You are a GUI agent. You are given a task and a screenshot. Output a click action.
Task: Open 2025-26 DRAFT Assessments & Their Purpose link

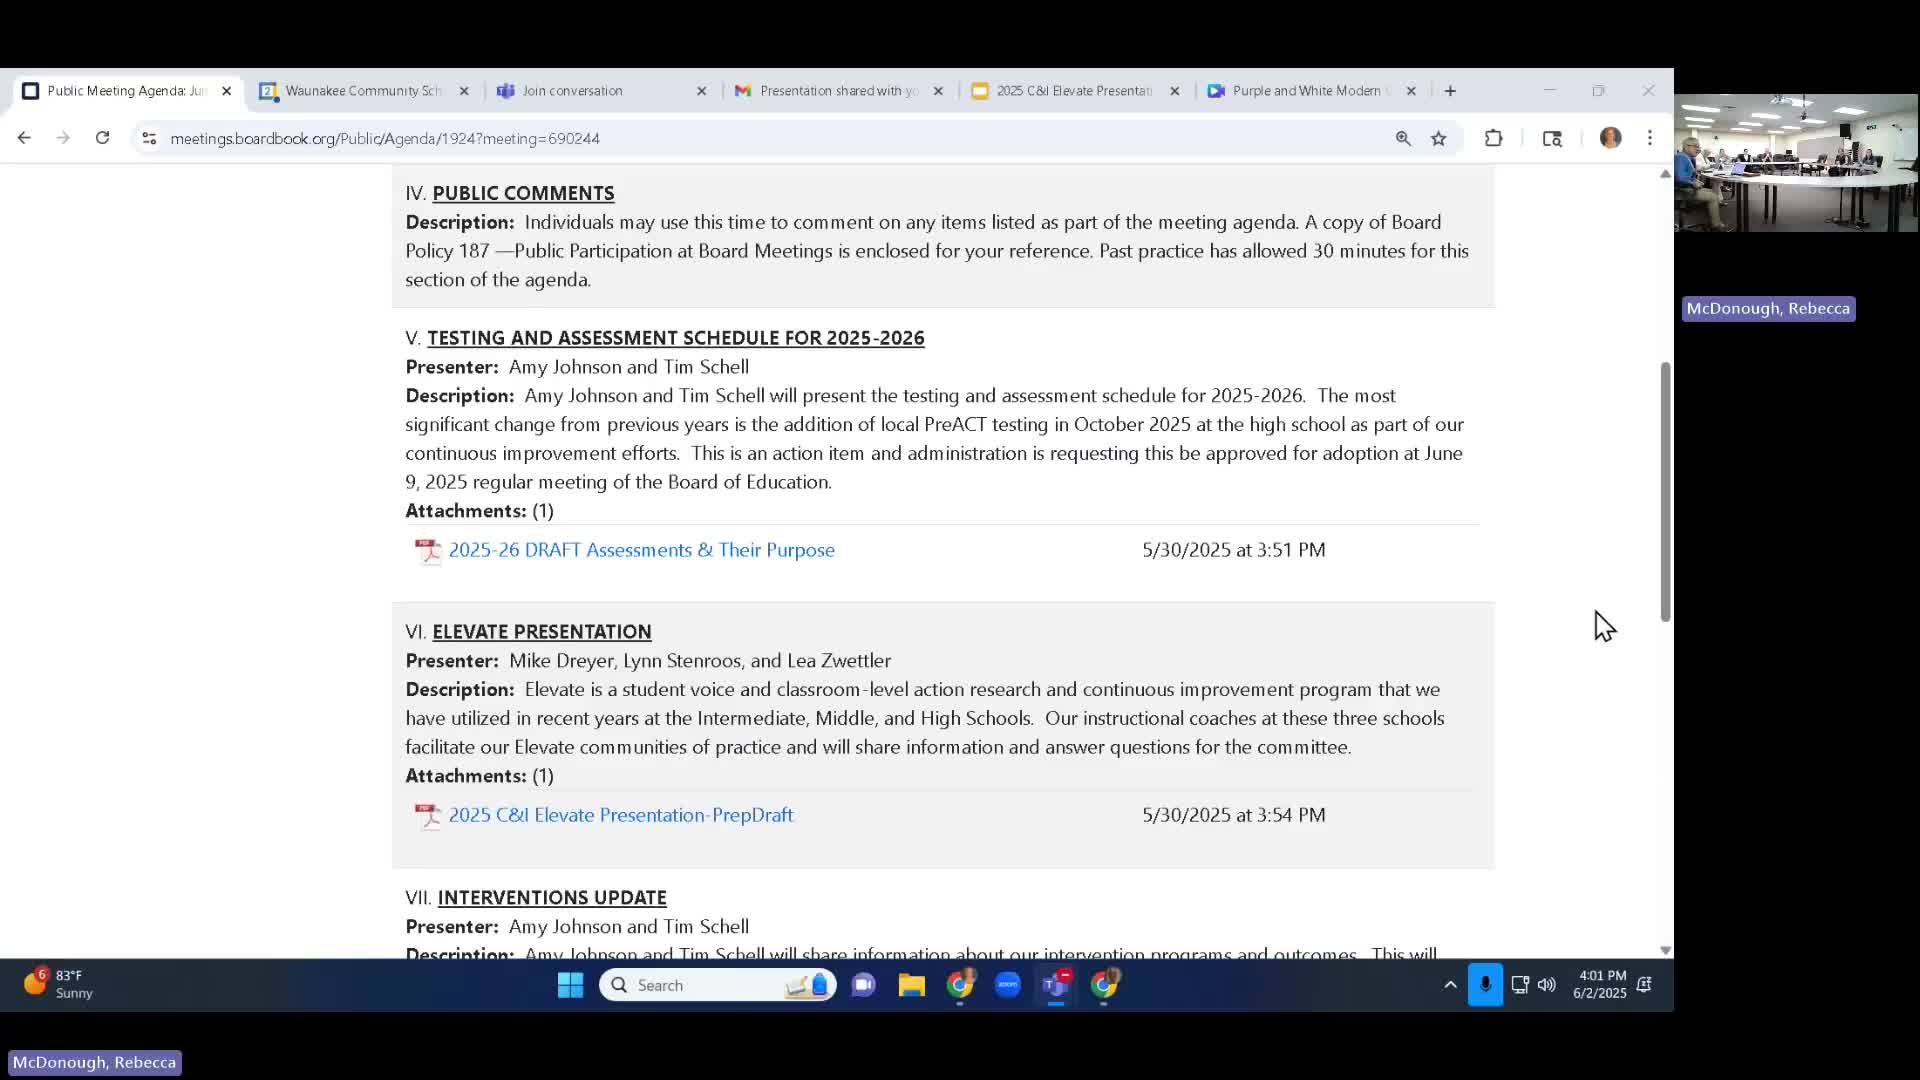pos(641,550)
